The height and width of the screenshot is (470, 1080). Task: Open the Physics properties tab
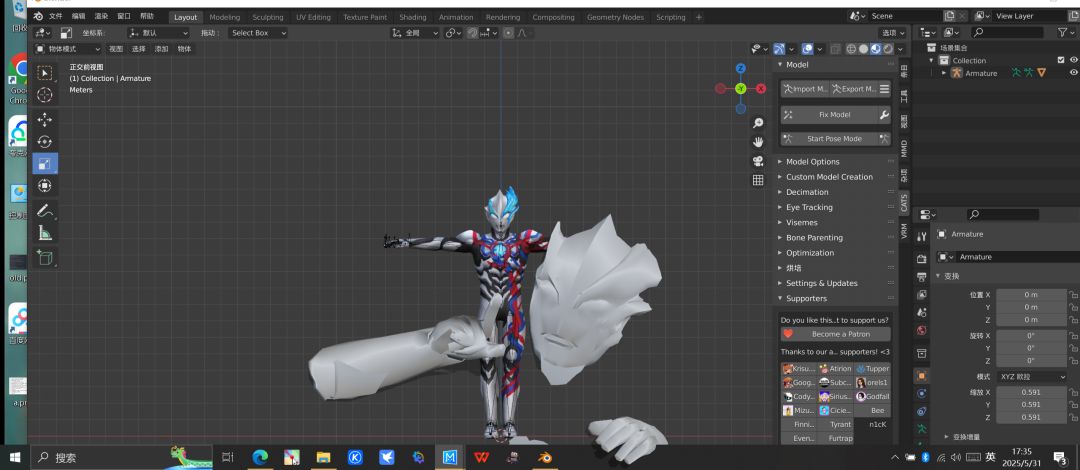click(922, 394)
